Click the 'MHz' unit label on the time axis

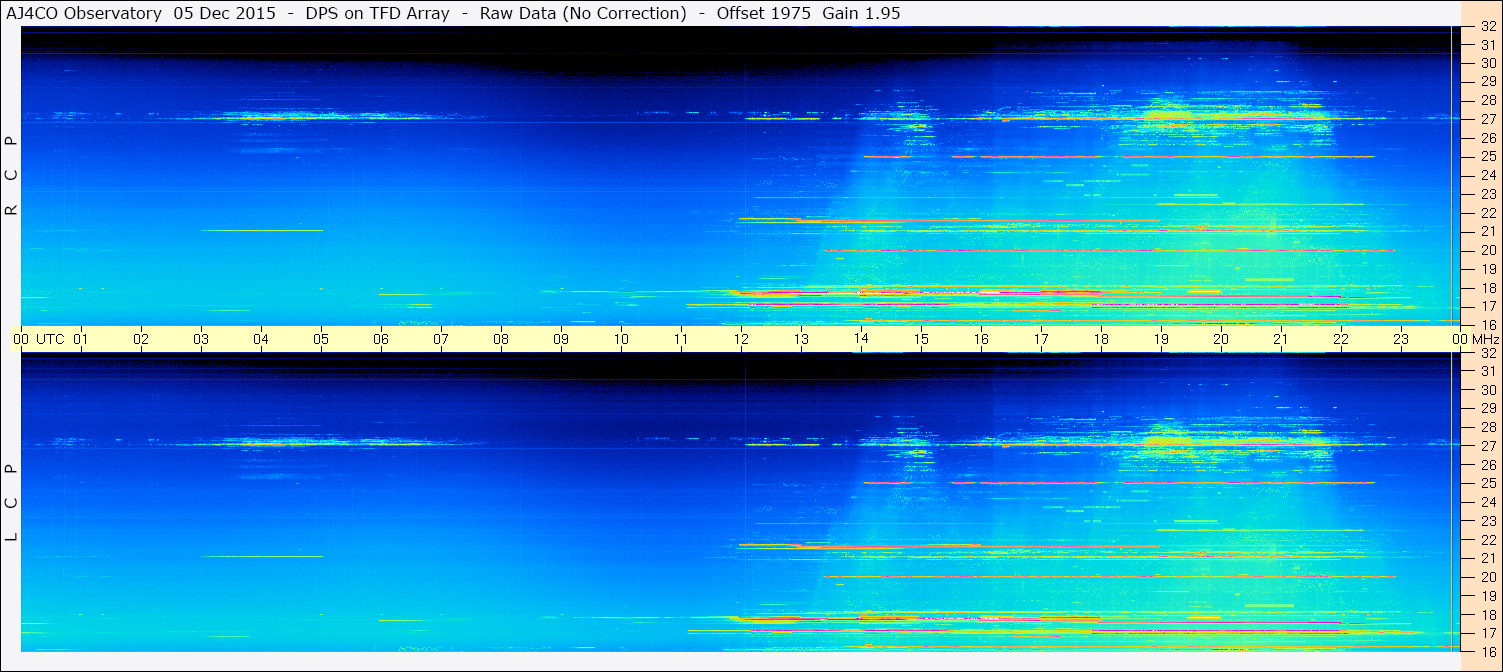point(1485,339)
